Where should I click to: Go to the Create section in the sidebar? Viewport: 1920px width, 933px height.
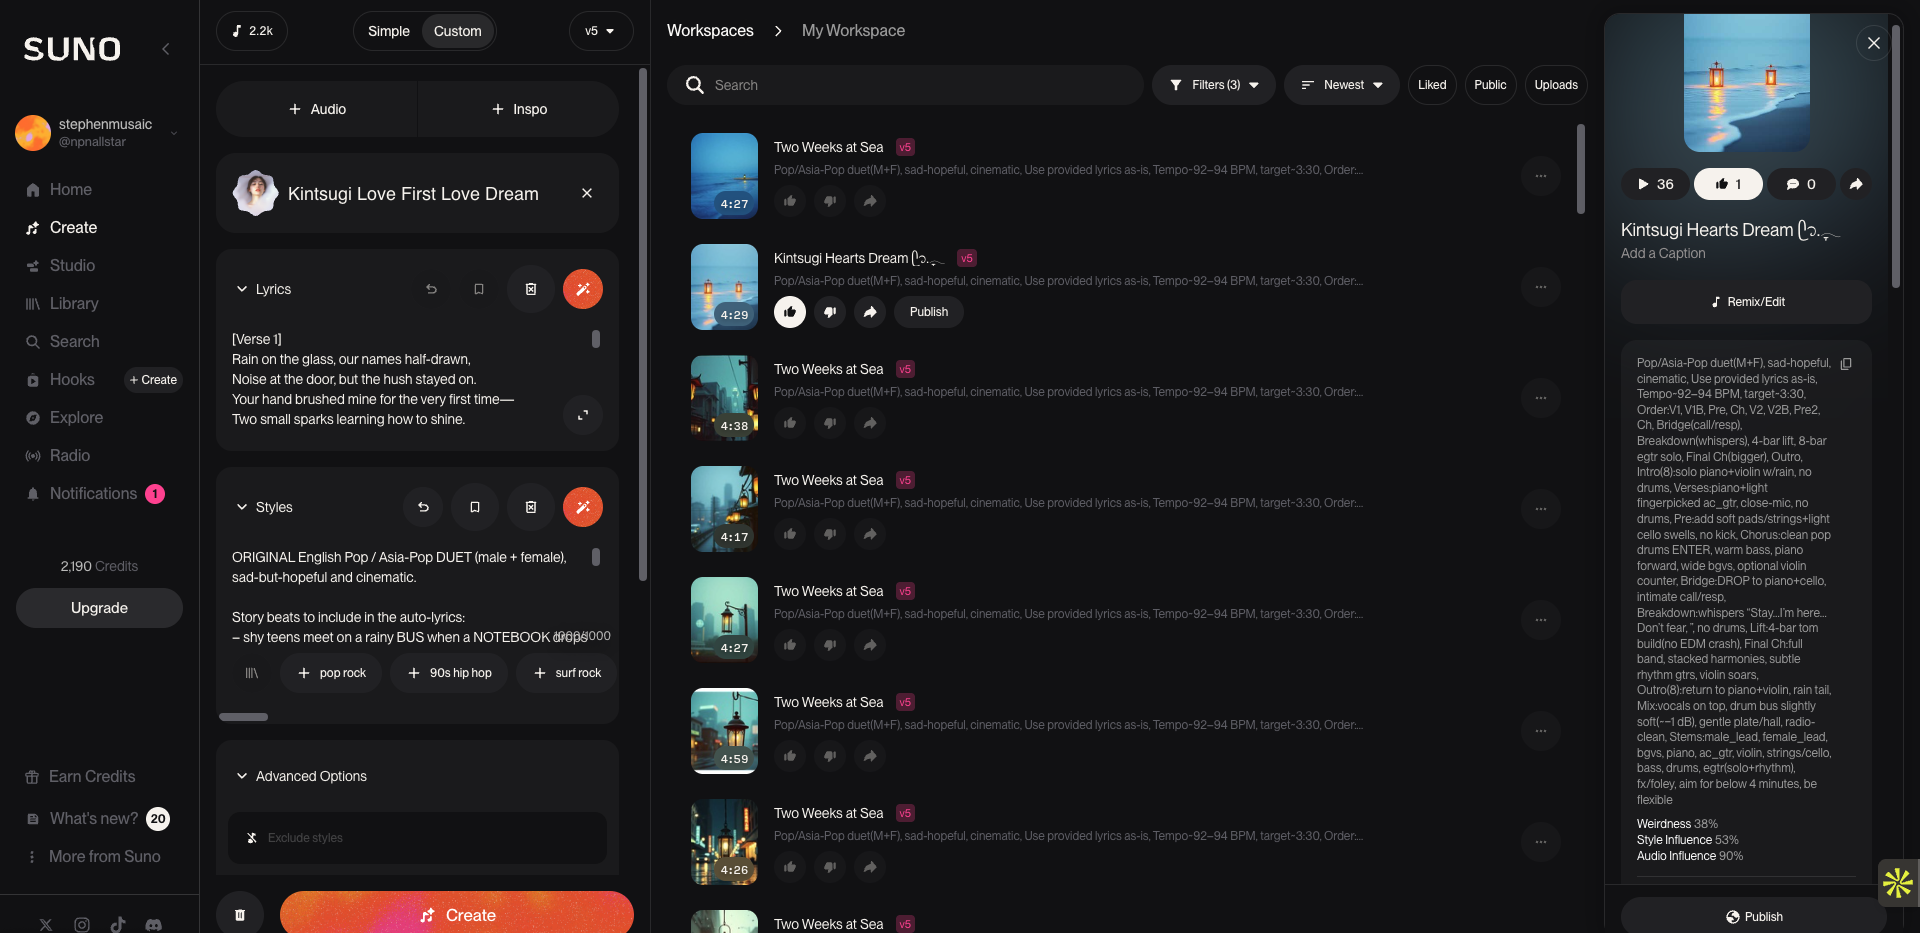tap(61, 228)
